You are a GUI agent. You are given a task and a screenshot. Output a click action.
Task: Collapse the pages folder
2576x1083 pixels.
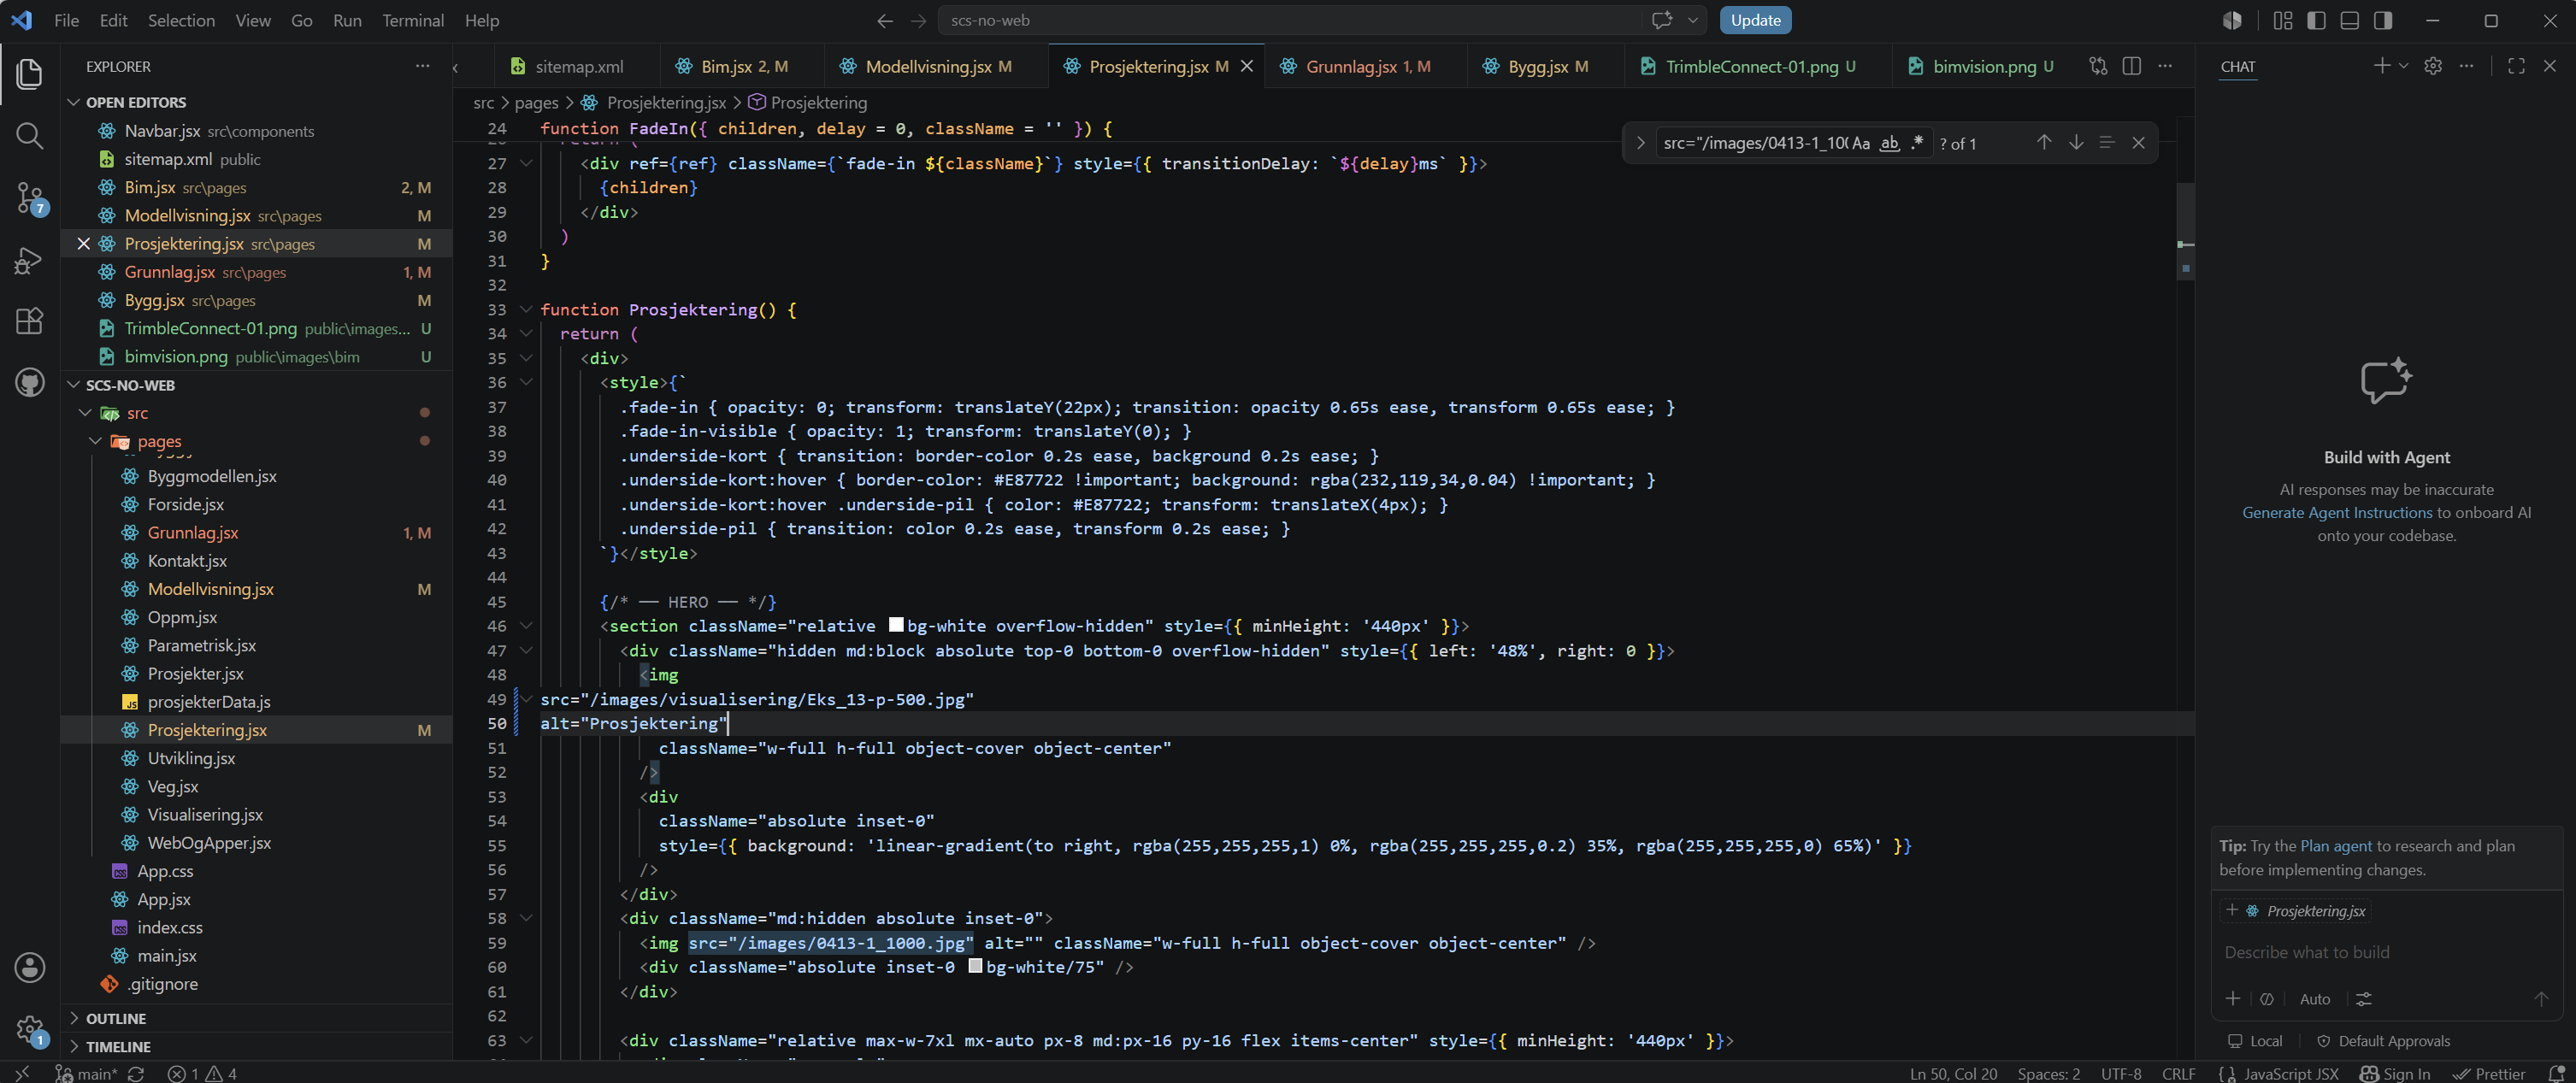click(95, 441)
